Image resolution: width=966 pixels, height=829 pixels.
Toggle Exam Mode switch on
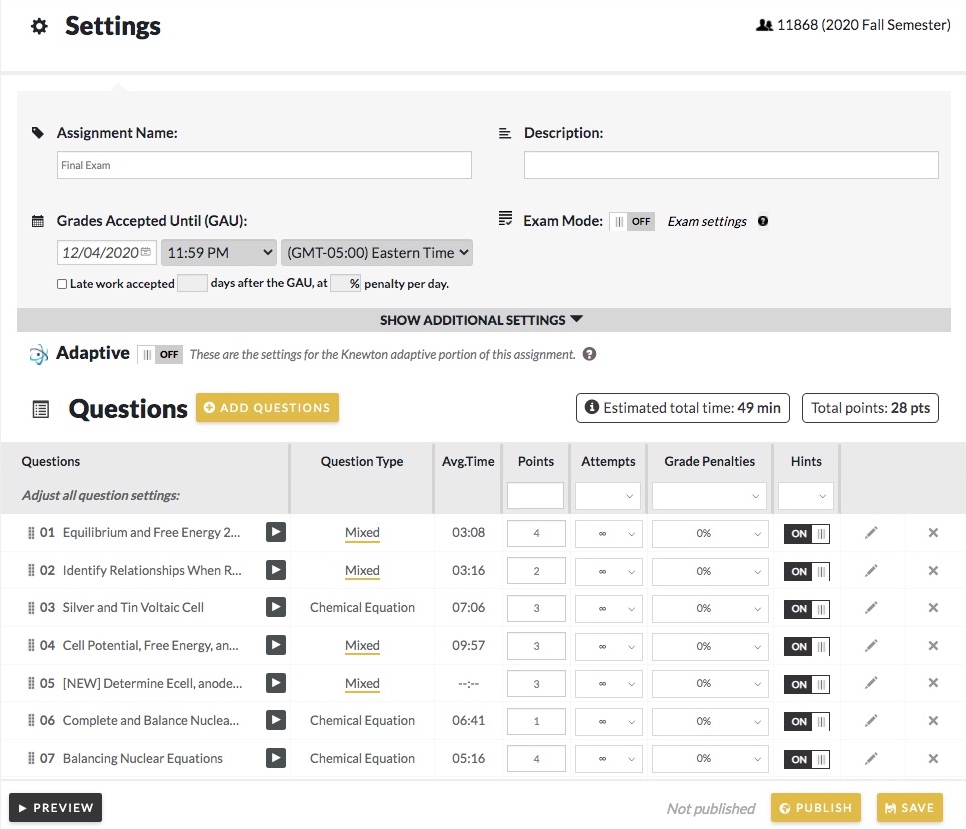(632, 222)
